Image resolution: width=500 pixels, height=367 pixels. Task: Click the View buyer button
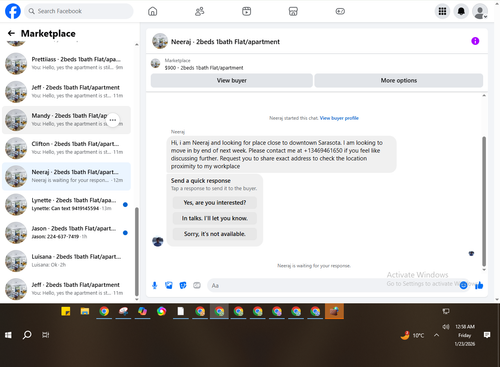click(x=232, y=80)
